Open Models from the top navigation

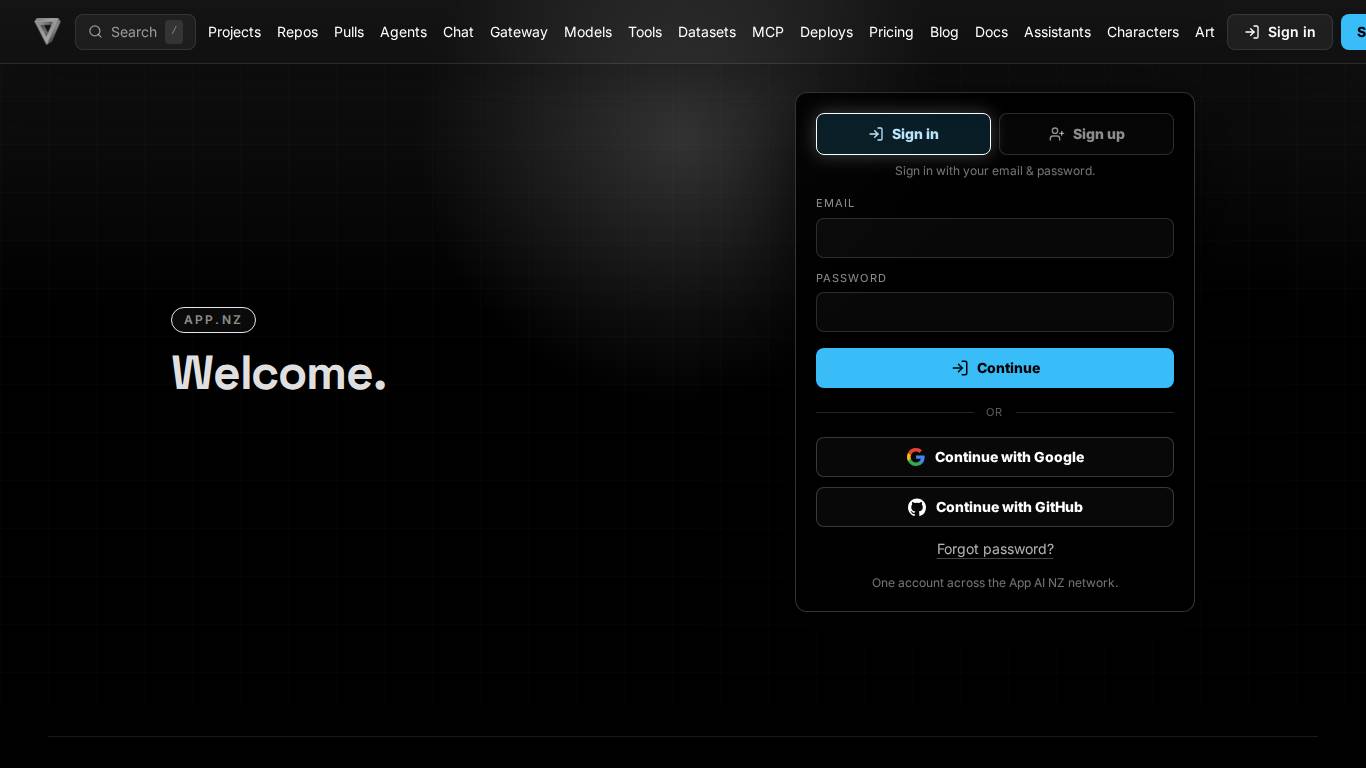click(x=588, y=32)
